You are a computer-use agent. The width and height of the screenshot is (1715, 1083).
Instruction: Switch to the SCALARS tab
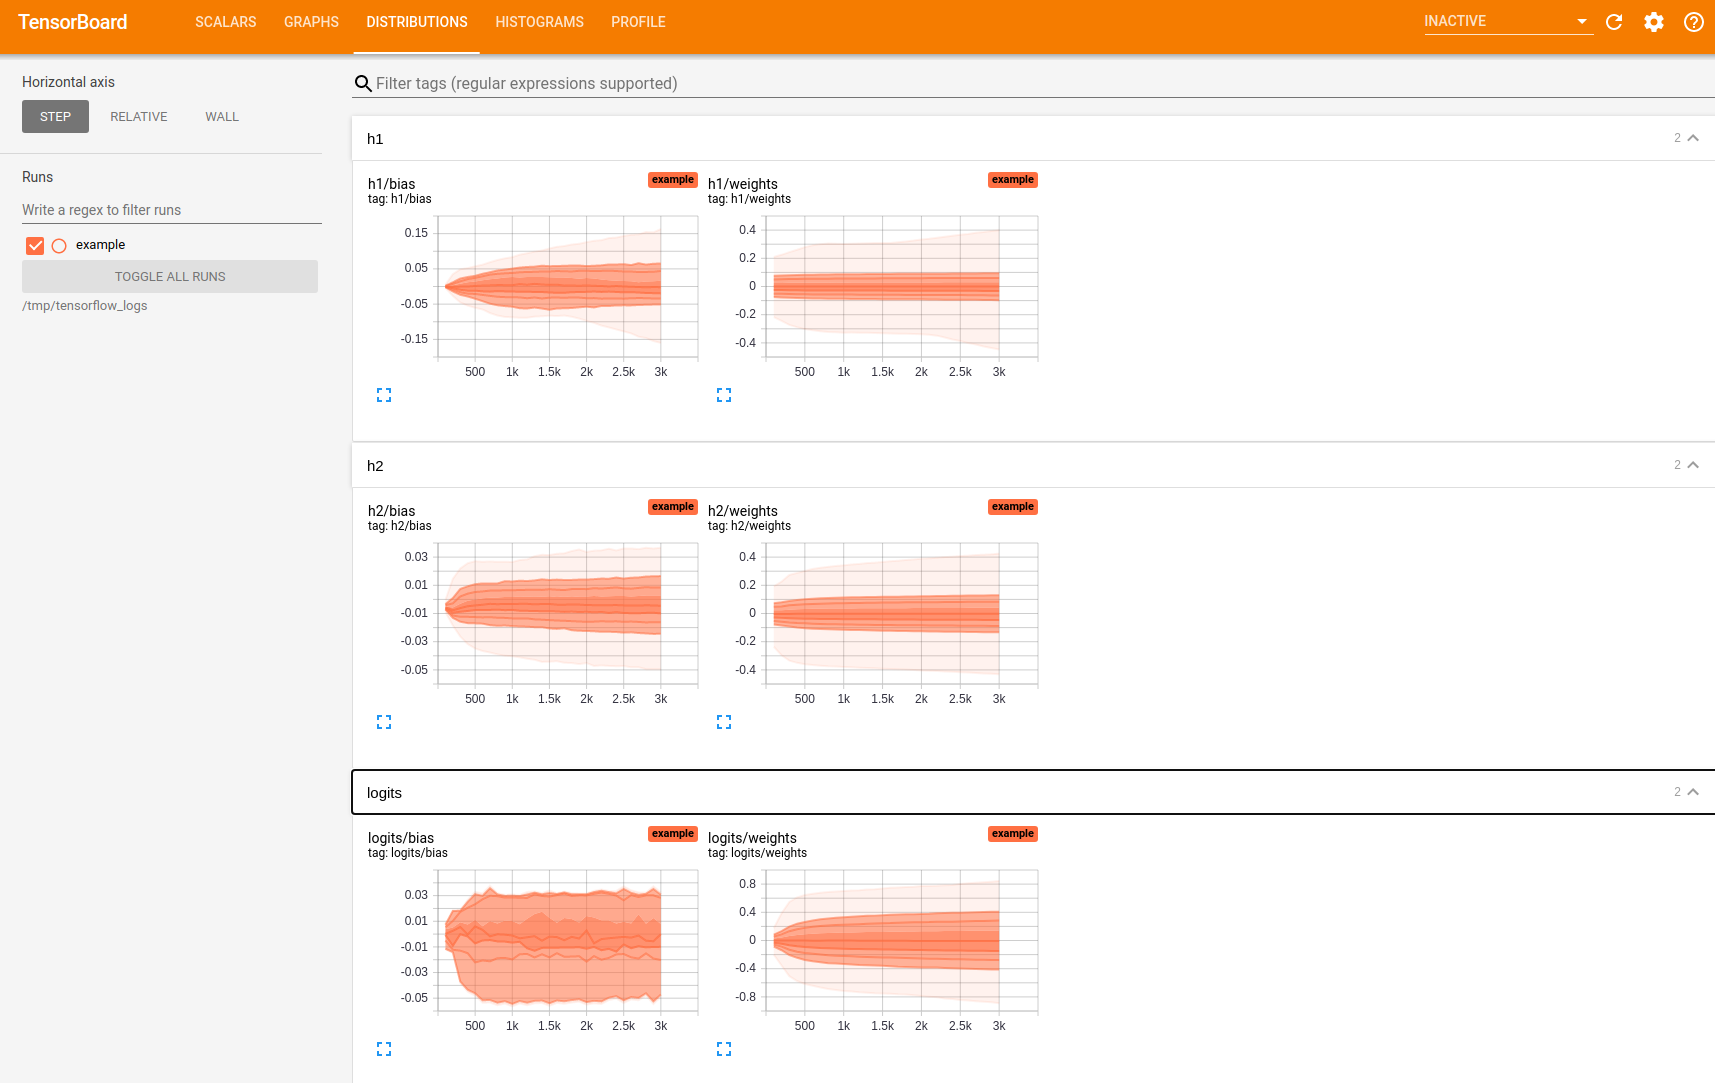tap(225, 22)
